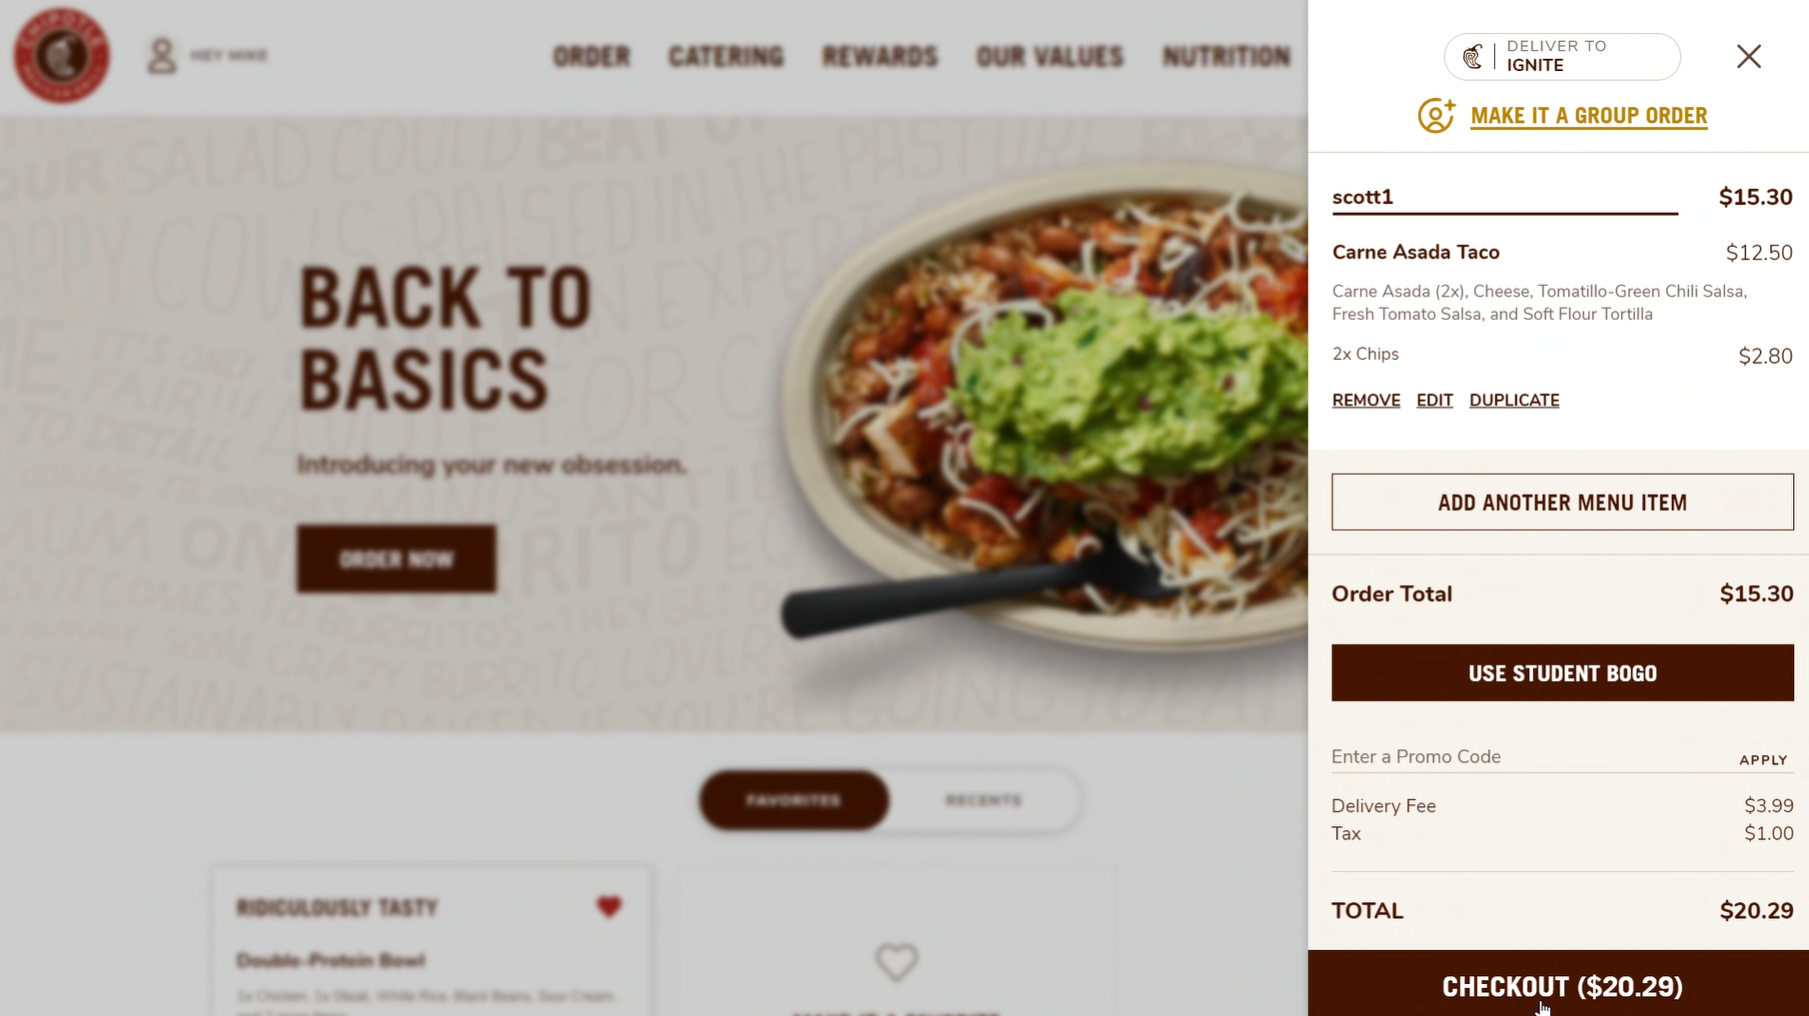The height and width of the screenshot is (1016, 1809).
Task: Open the Rewards page
Action: point(880,57)
